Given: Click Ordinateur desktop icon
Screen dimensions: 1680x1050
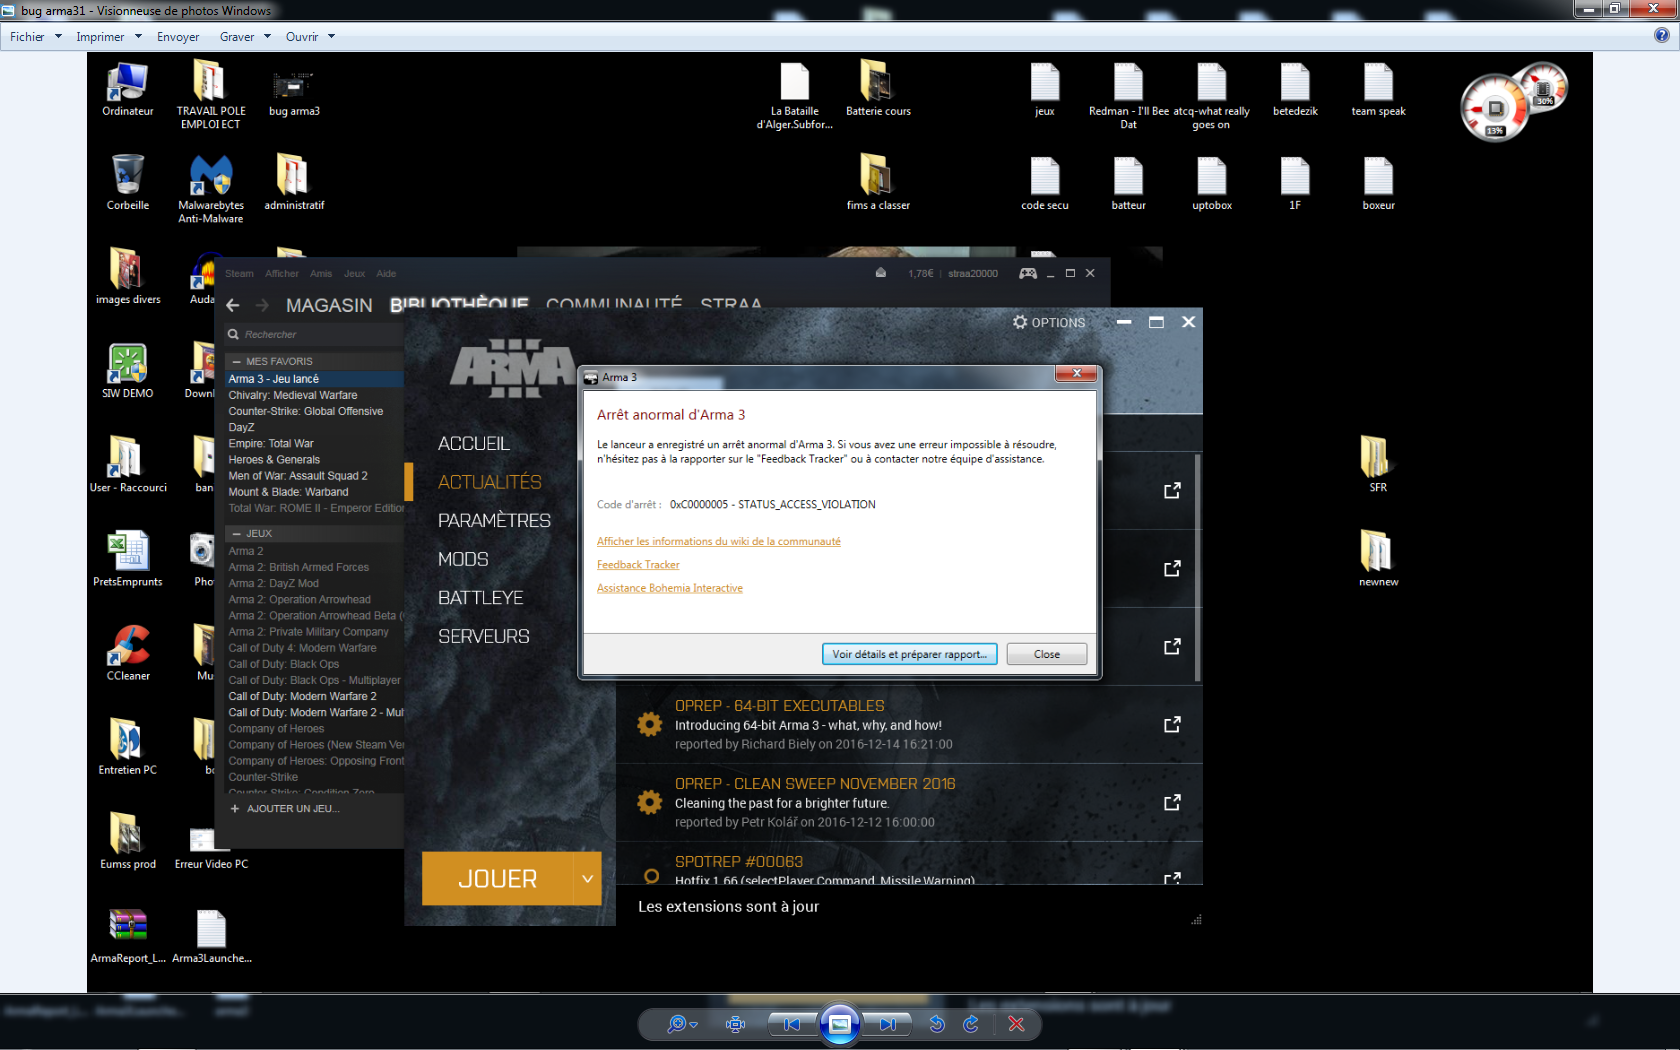Looking at the screenshot, I should (128, 90).
